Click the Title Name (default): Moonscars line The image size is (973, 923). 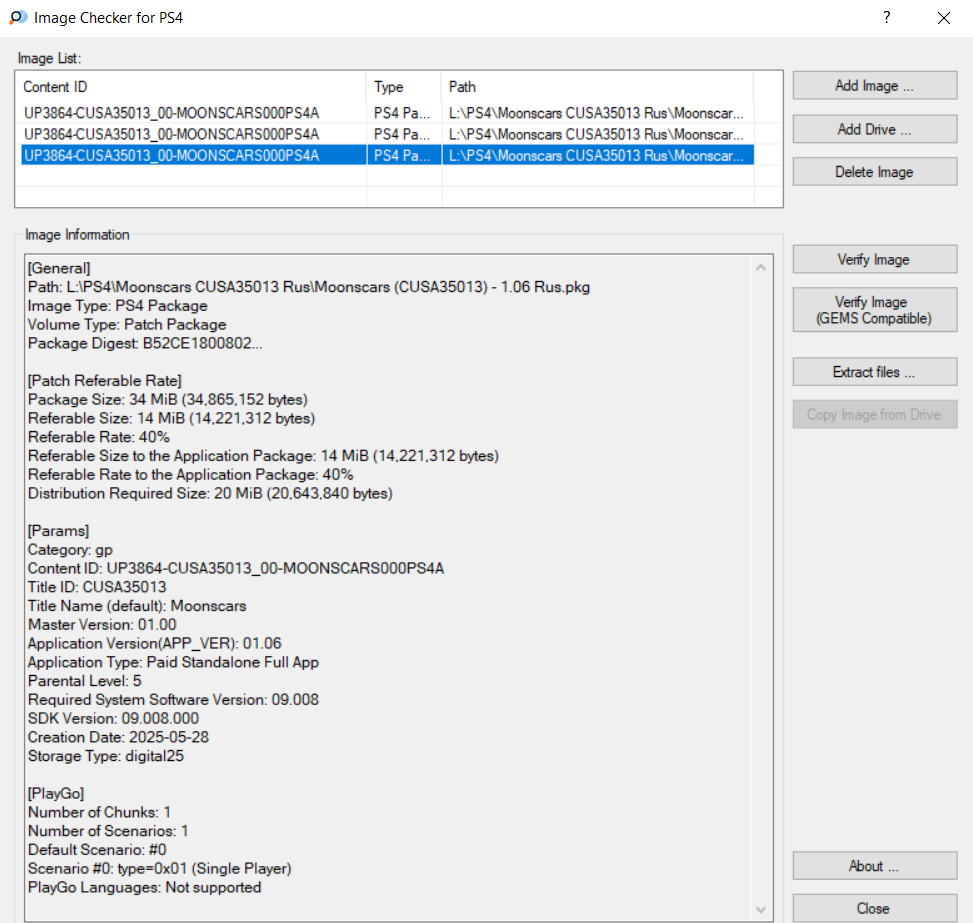pos(137,606)
